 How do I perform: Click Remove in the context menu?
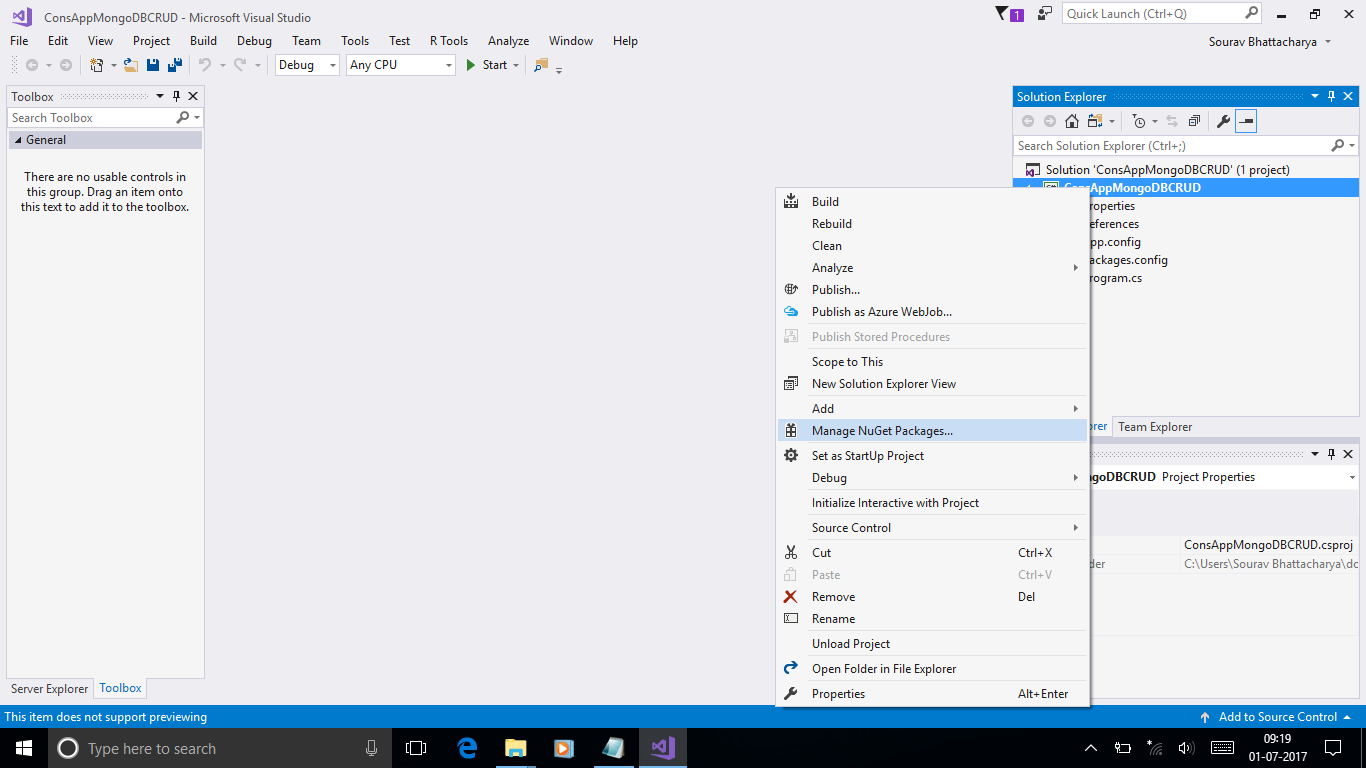[933, 596]
